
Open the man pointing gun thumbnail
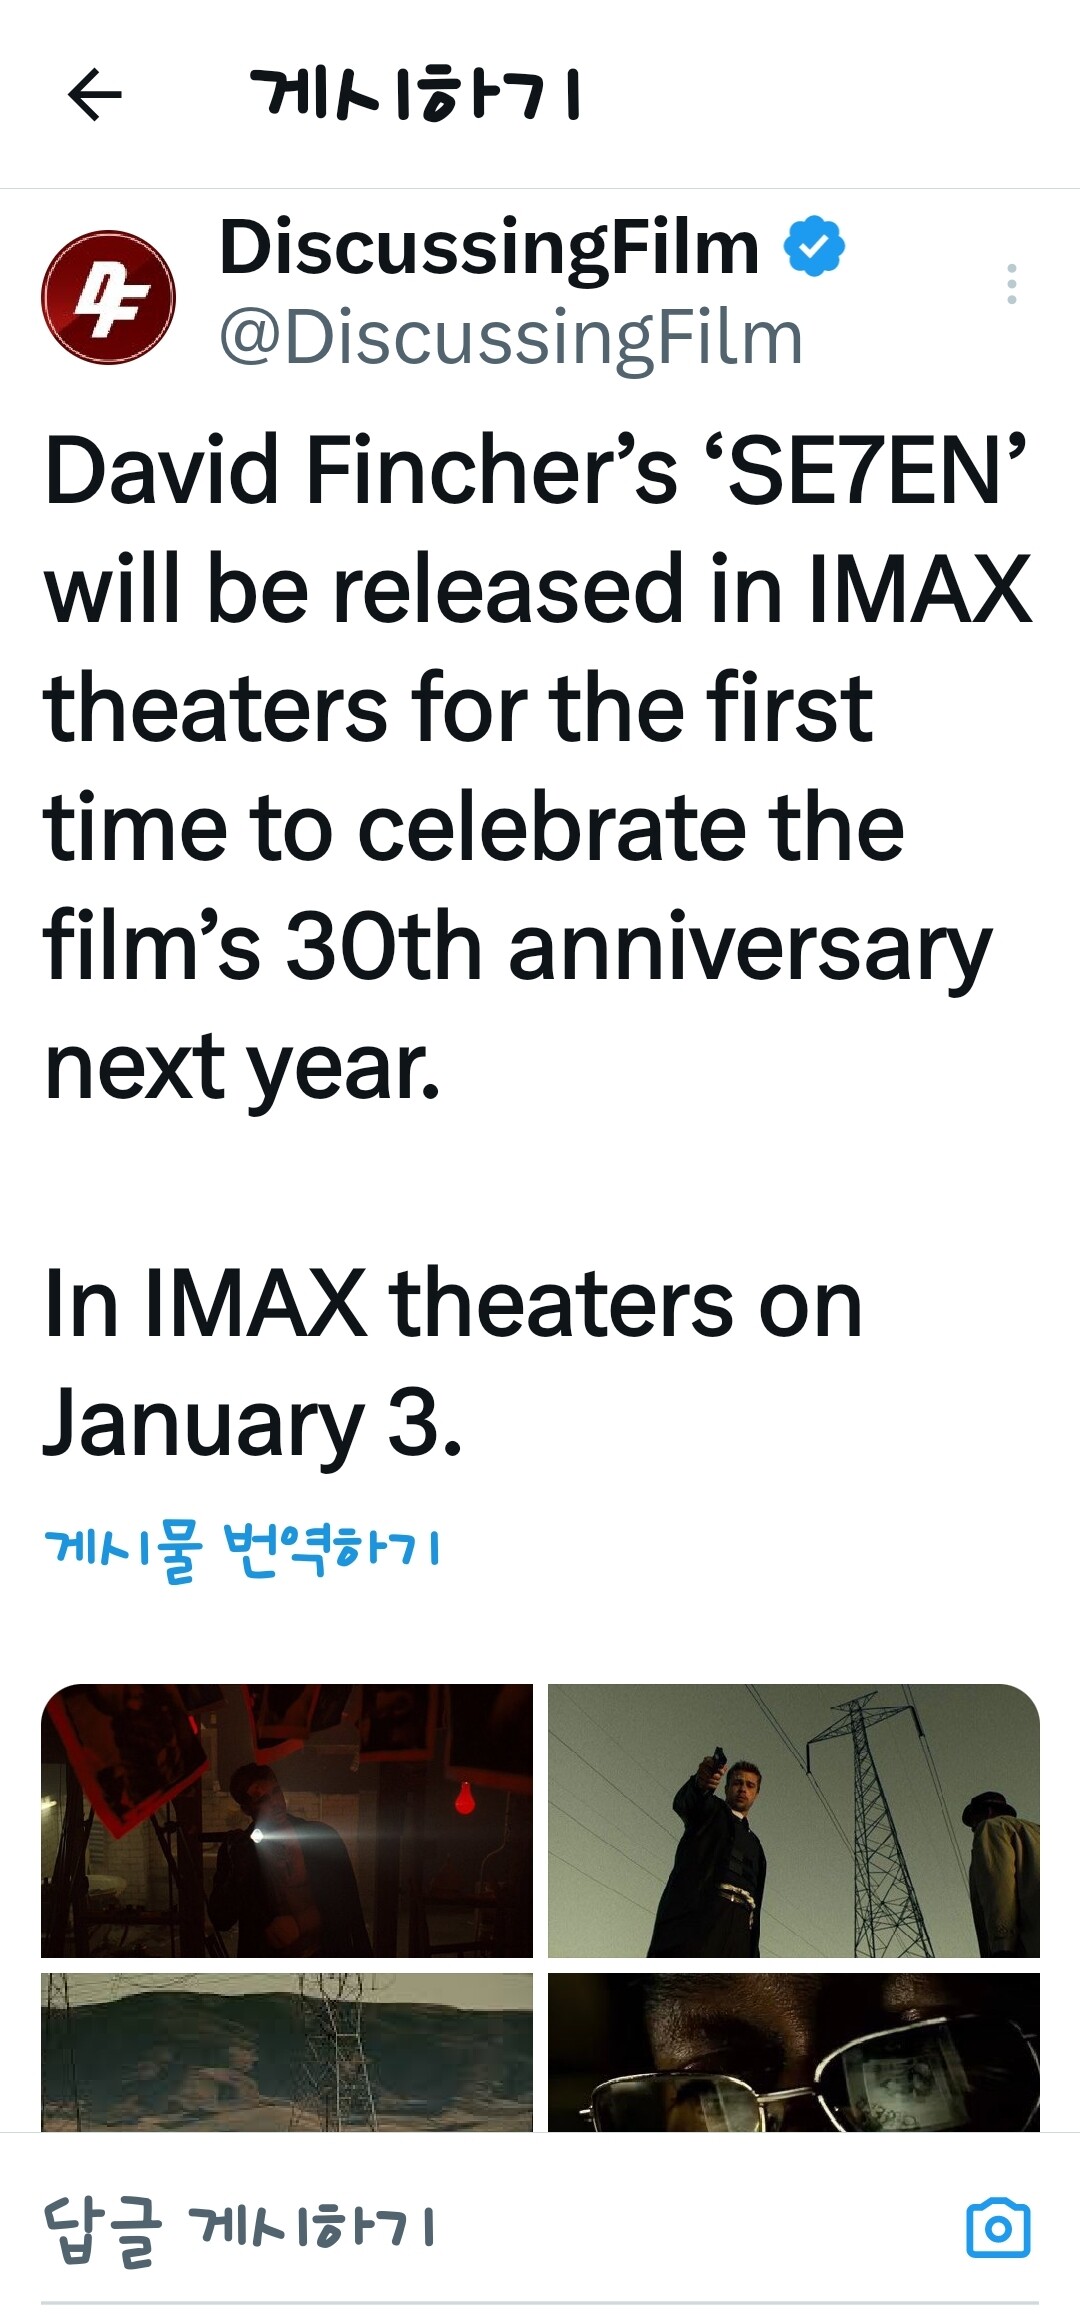tap(794, 1820)
